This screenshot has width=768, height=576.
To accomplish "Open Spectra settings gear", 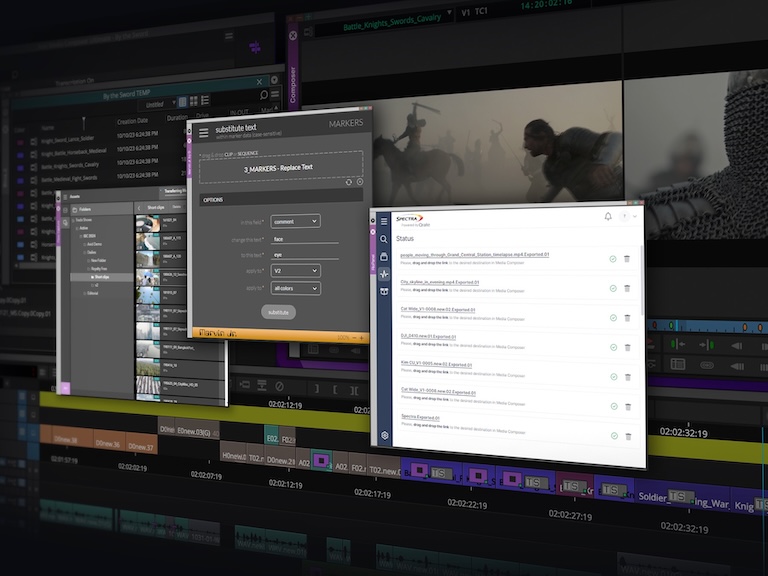I will coord(385,435).
